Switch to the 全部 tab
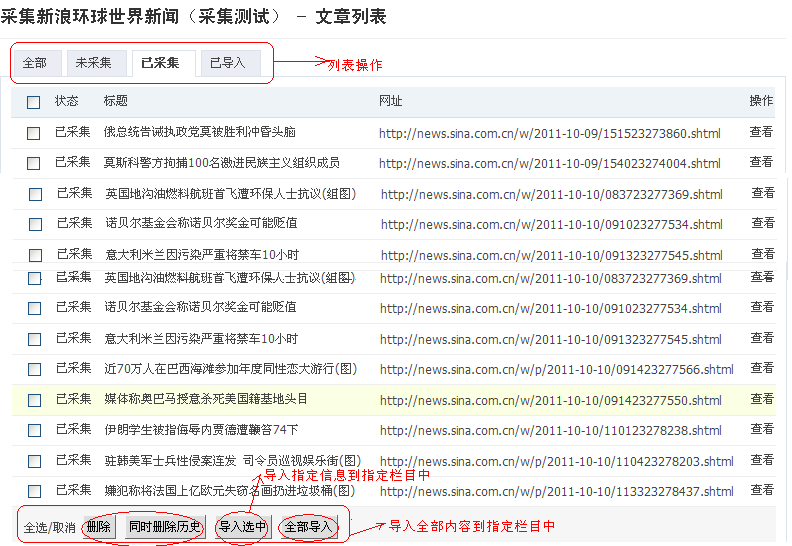This screenshot has height=546, width=792. click(x=35, y=63)
